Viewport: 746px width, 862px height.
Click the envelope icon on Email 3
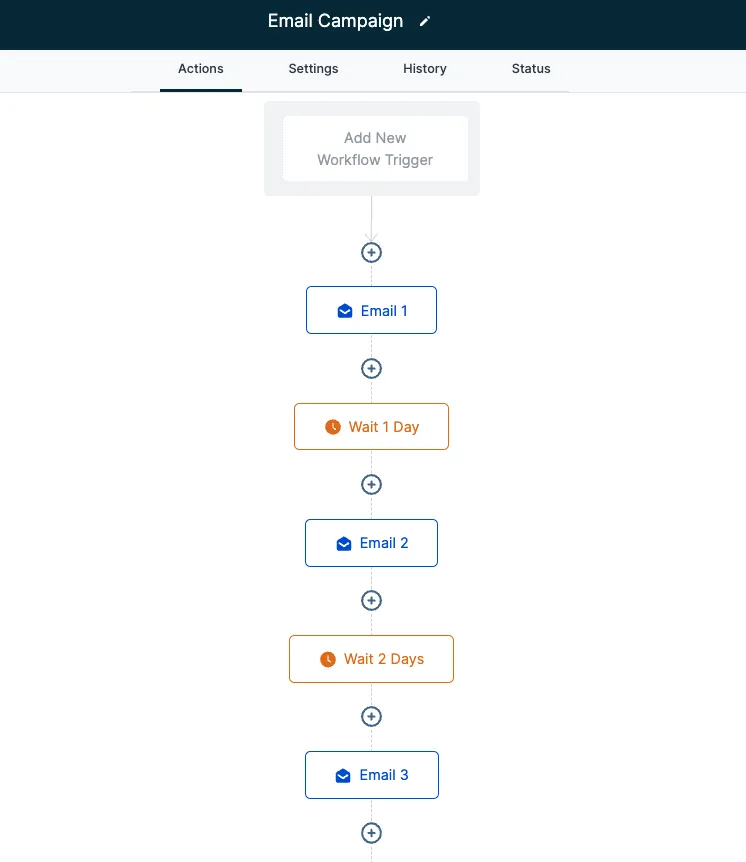coord(342,775)
